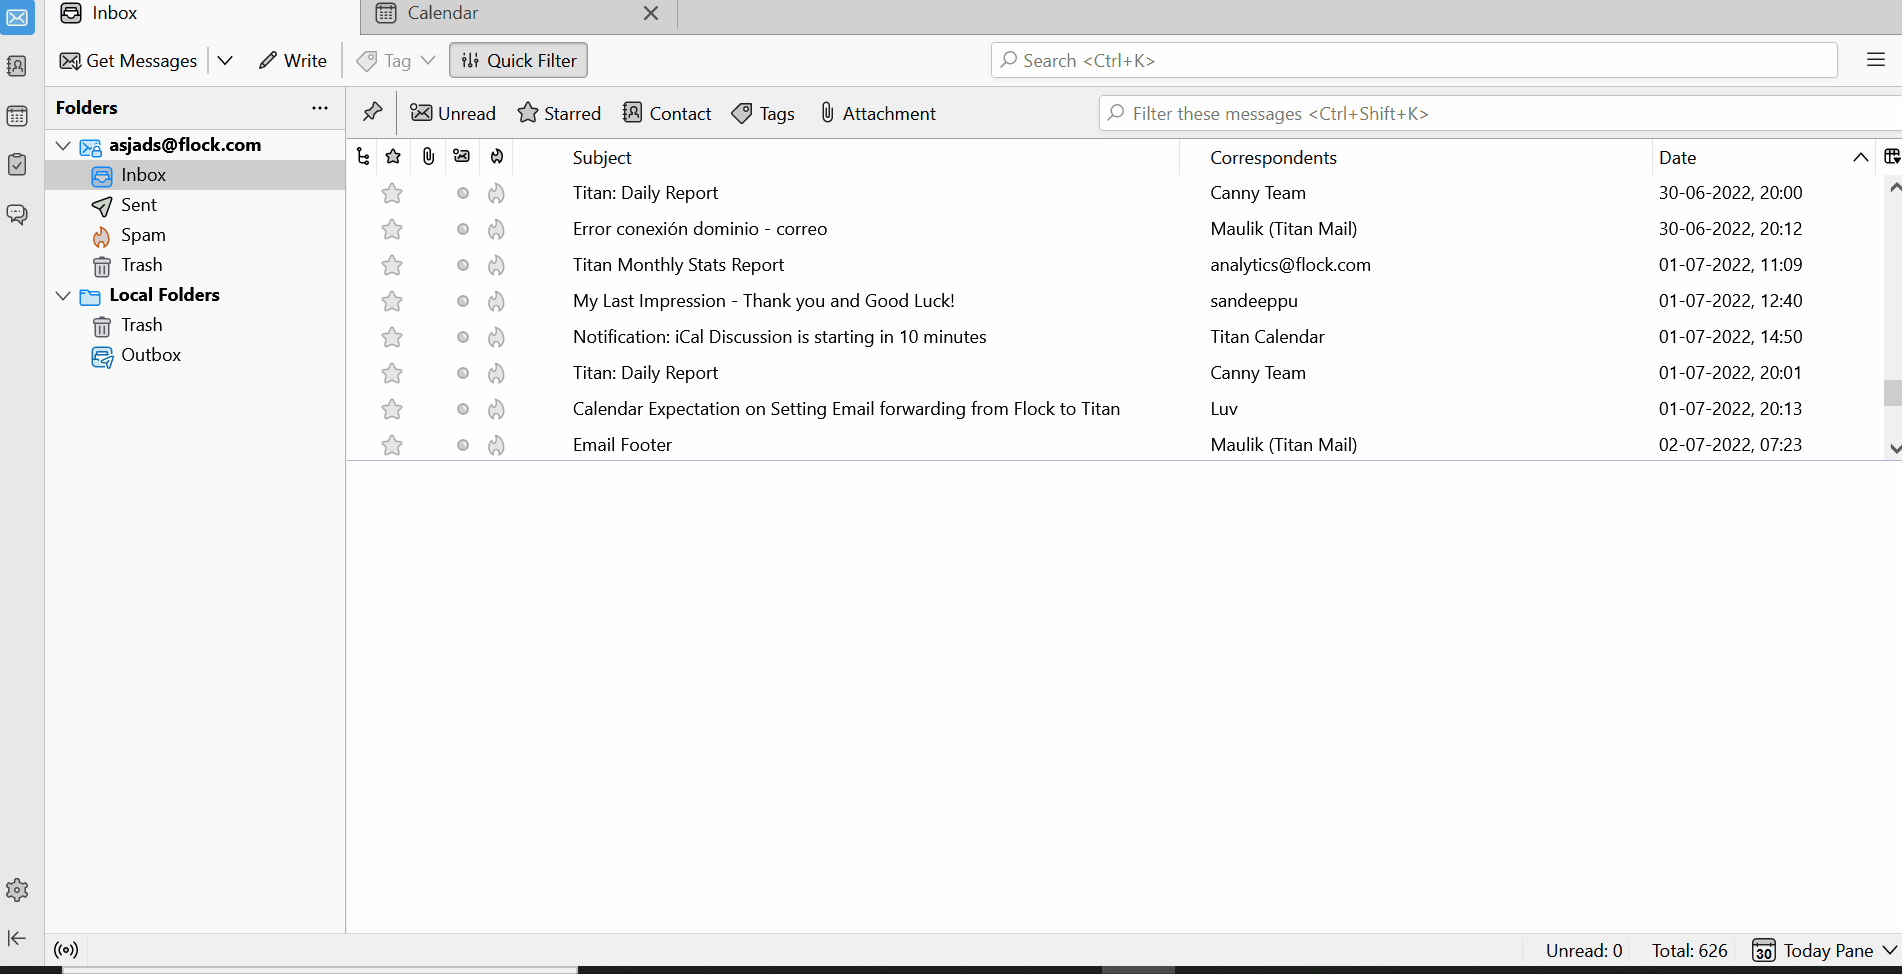The image size is (1902, 974).
Task: Toggle Contact quick filter
Action: (x=667, y=113)
